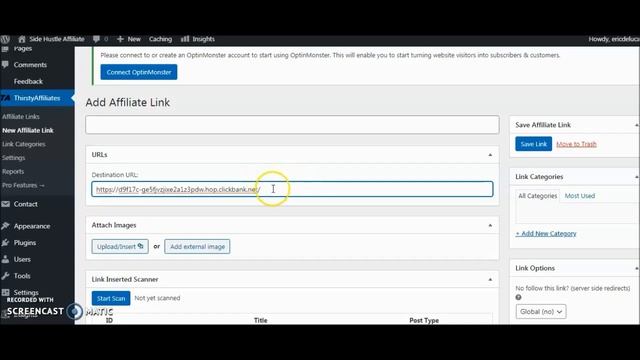
Task: Click the Connect OptinMonster button
Action: [x=139, y=72]
